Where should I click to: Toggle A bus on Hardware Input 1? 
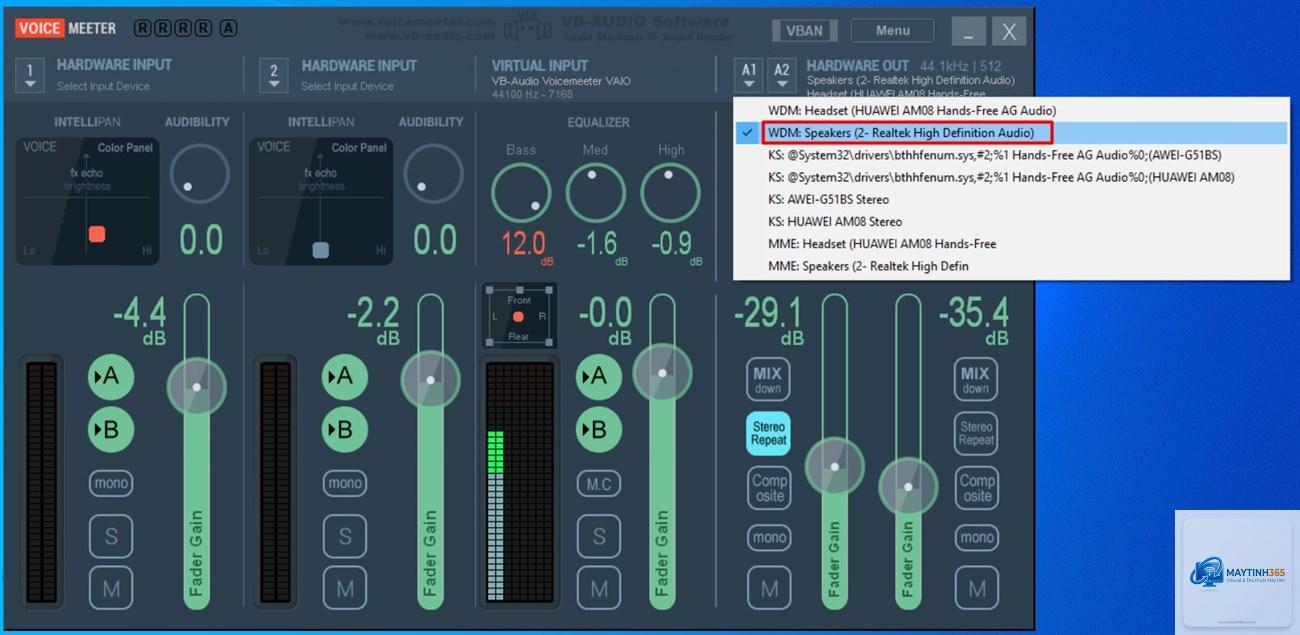tap(111, 376)
